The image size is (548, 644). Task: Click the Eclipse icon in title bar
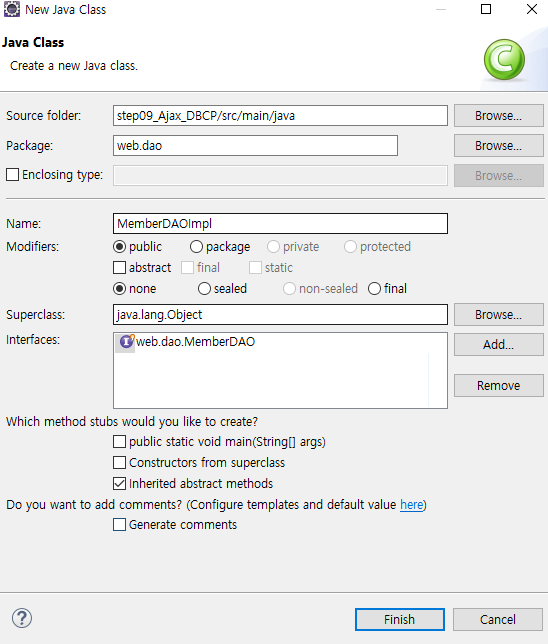12,9
